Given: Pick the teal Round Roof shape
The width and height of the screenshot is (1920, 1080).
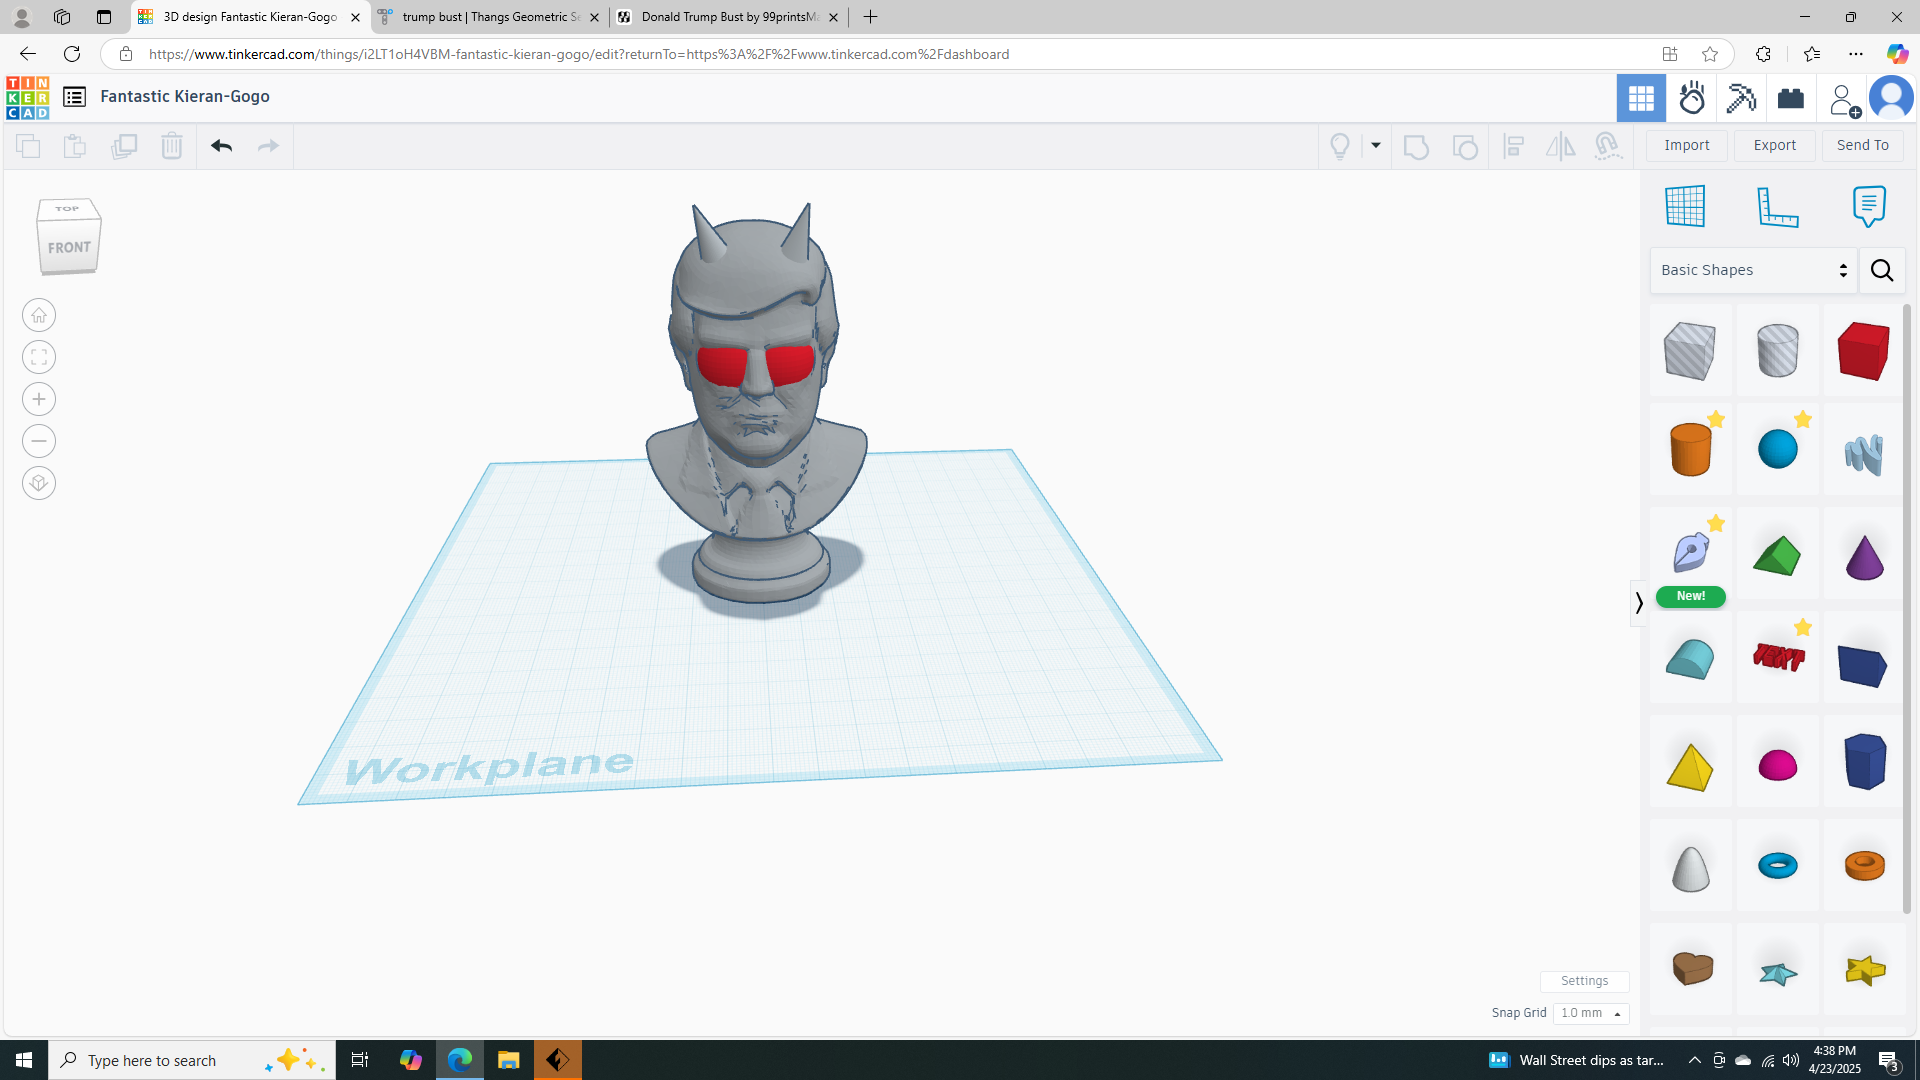Looking at the screenshot, I should click(x=1690, y=659).
